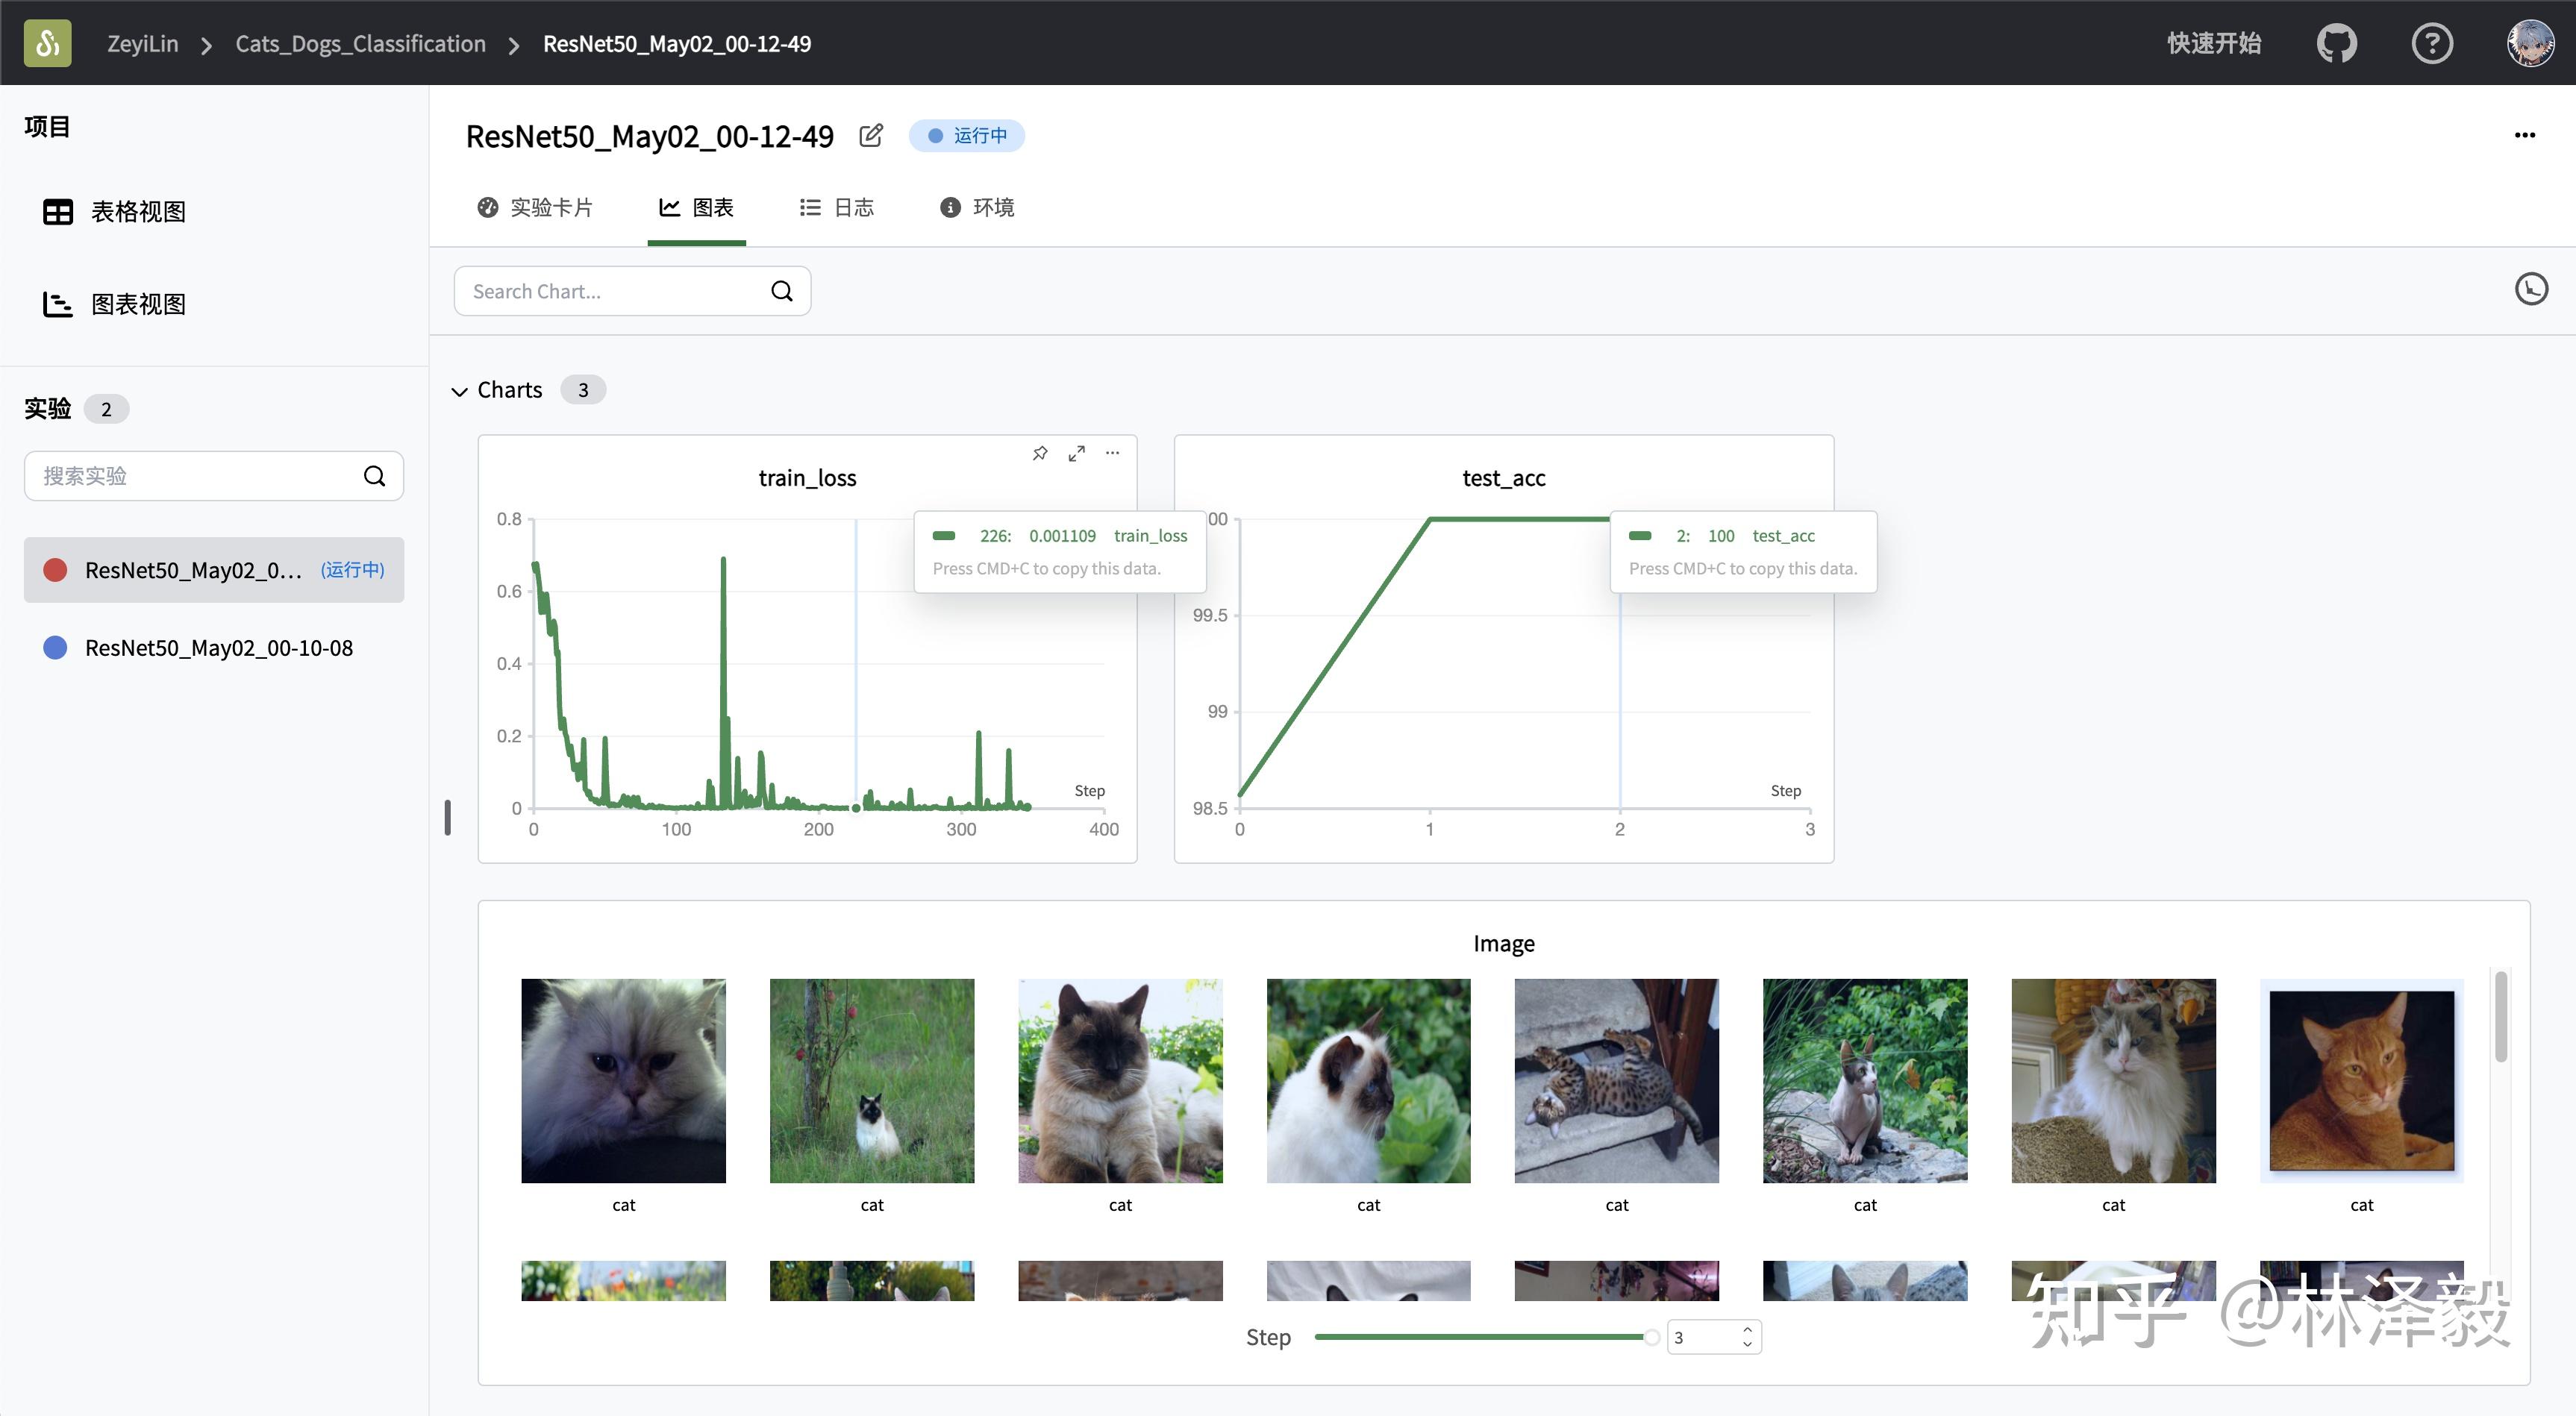The image size is (2576, 1416).
Task: Switch to the 日志 tab
Action: pyautogui.click(x=836, y=207)
